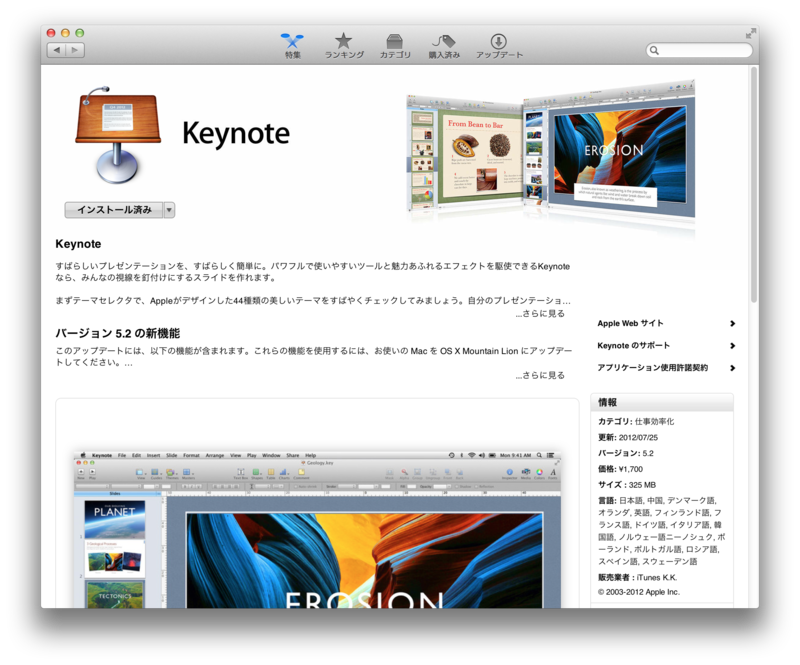Click chevron next to アプリケーション使用許諾契約

(x=732, y=368)
